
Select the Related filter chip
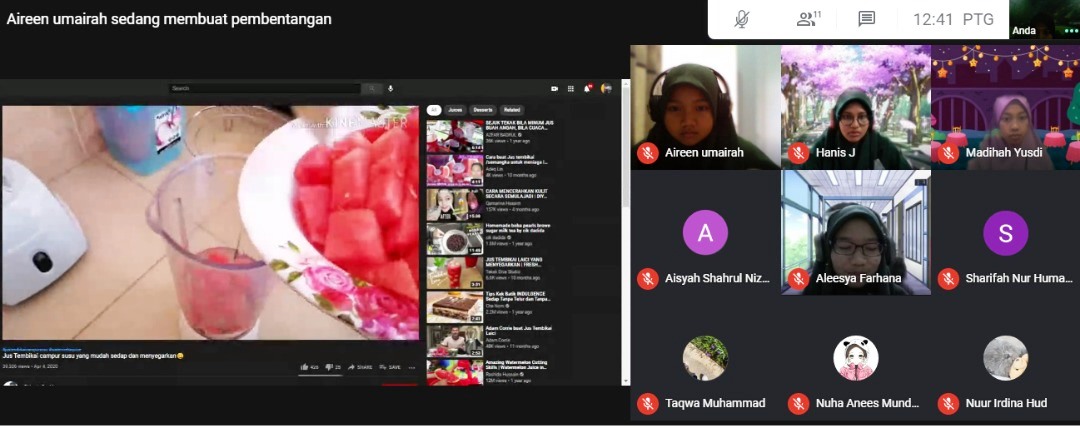pyautogui.click(x=512, y=110)
